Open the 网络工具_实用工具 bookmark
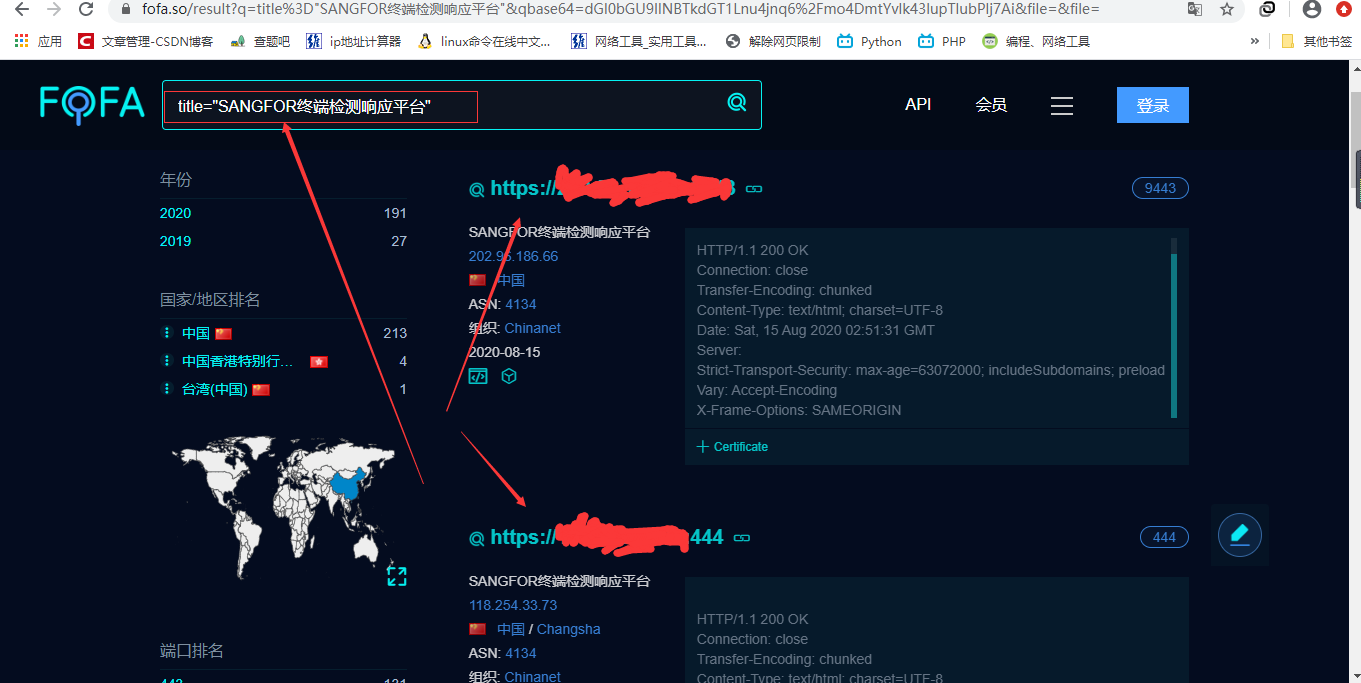 click(x=639, y=41)
